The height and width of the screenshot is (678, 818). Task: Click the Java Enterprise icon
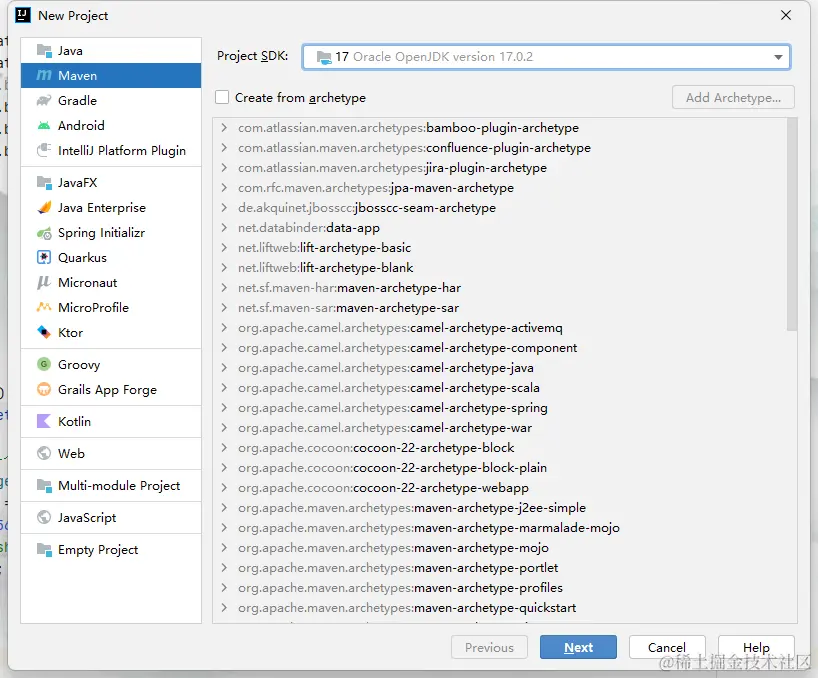pos(44,208)
